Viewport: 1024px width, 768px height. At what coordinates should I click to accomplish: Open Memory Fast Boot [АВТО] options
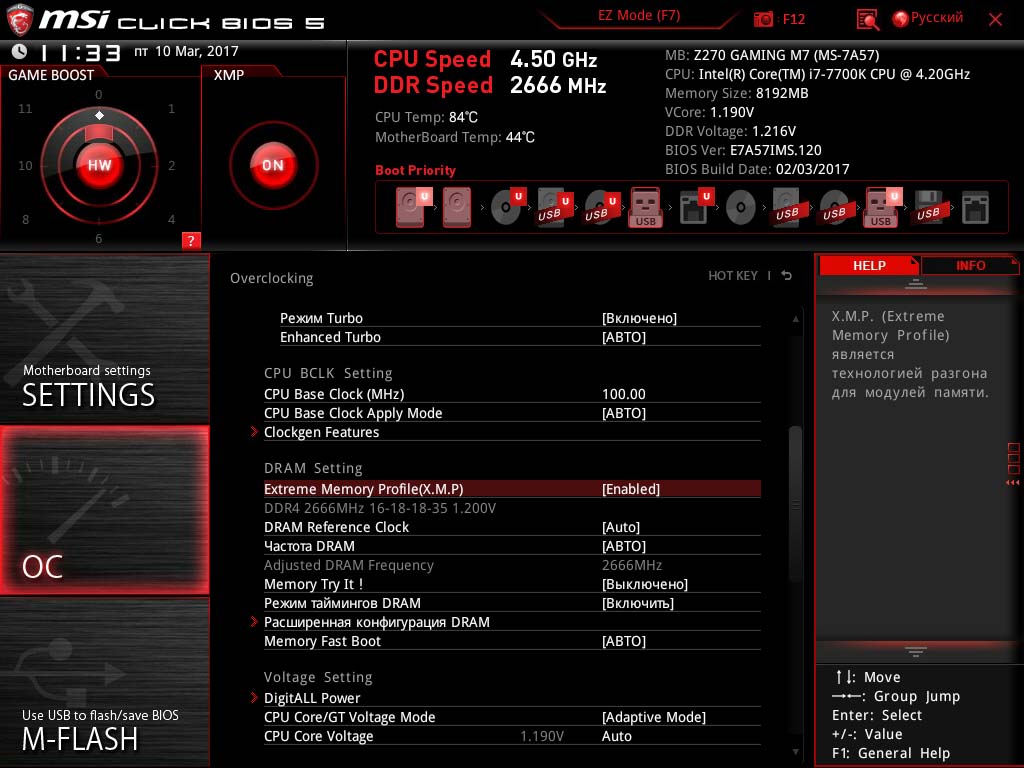(623, 641)
